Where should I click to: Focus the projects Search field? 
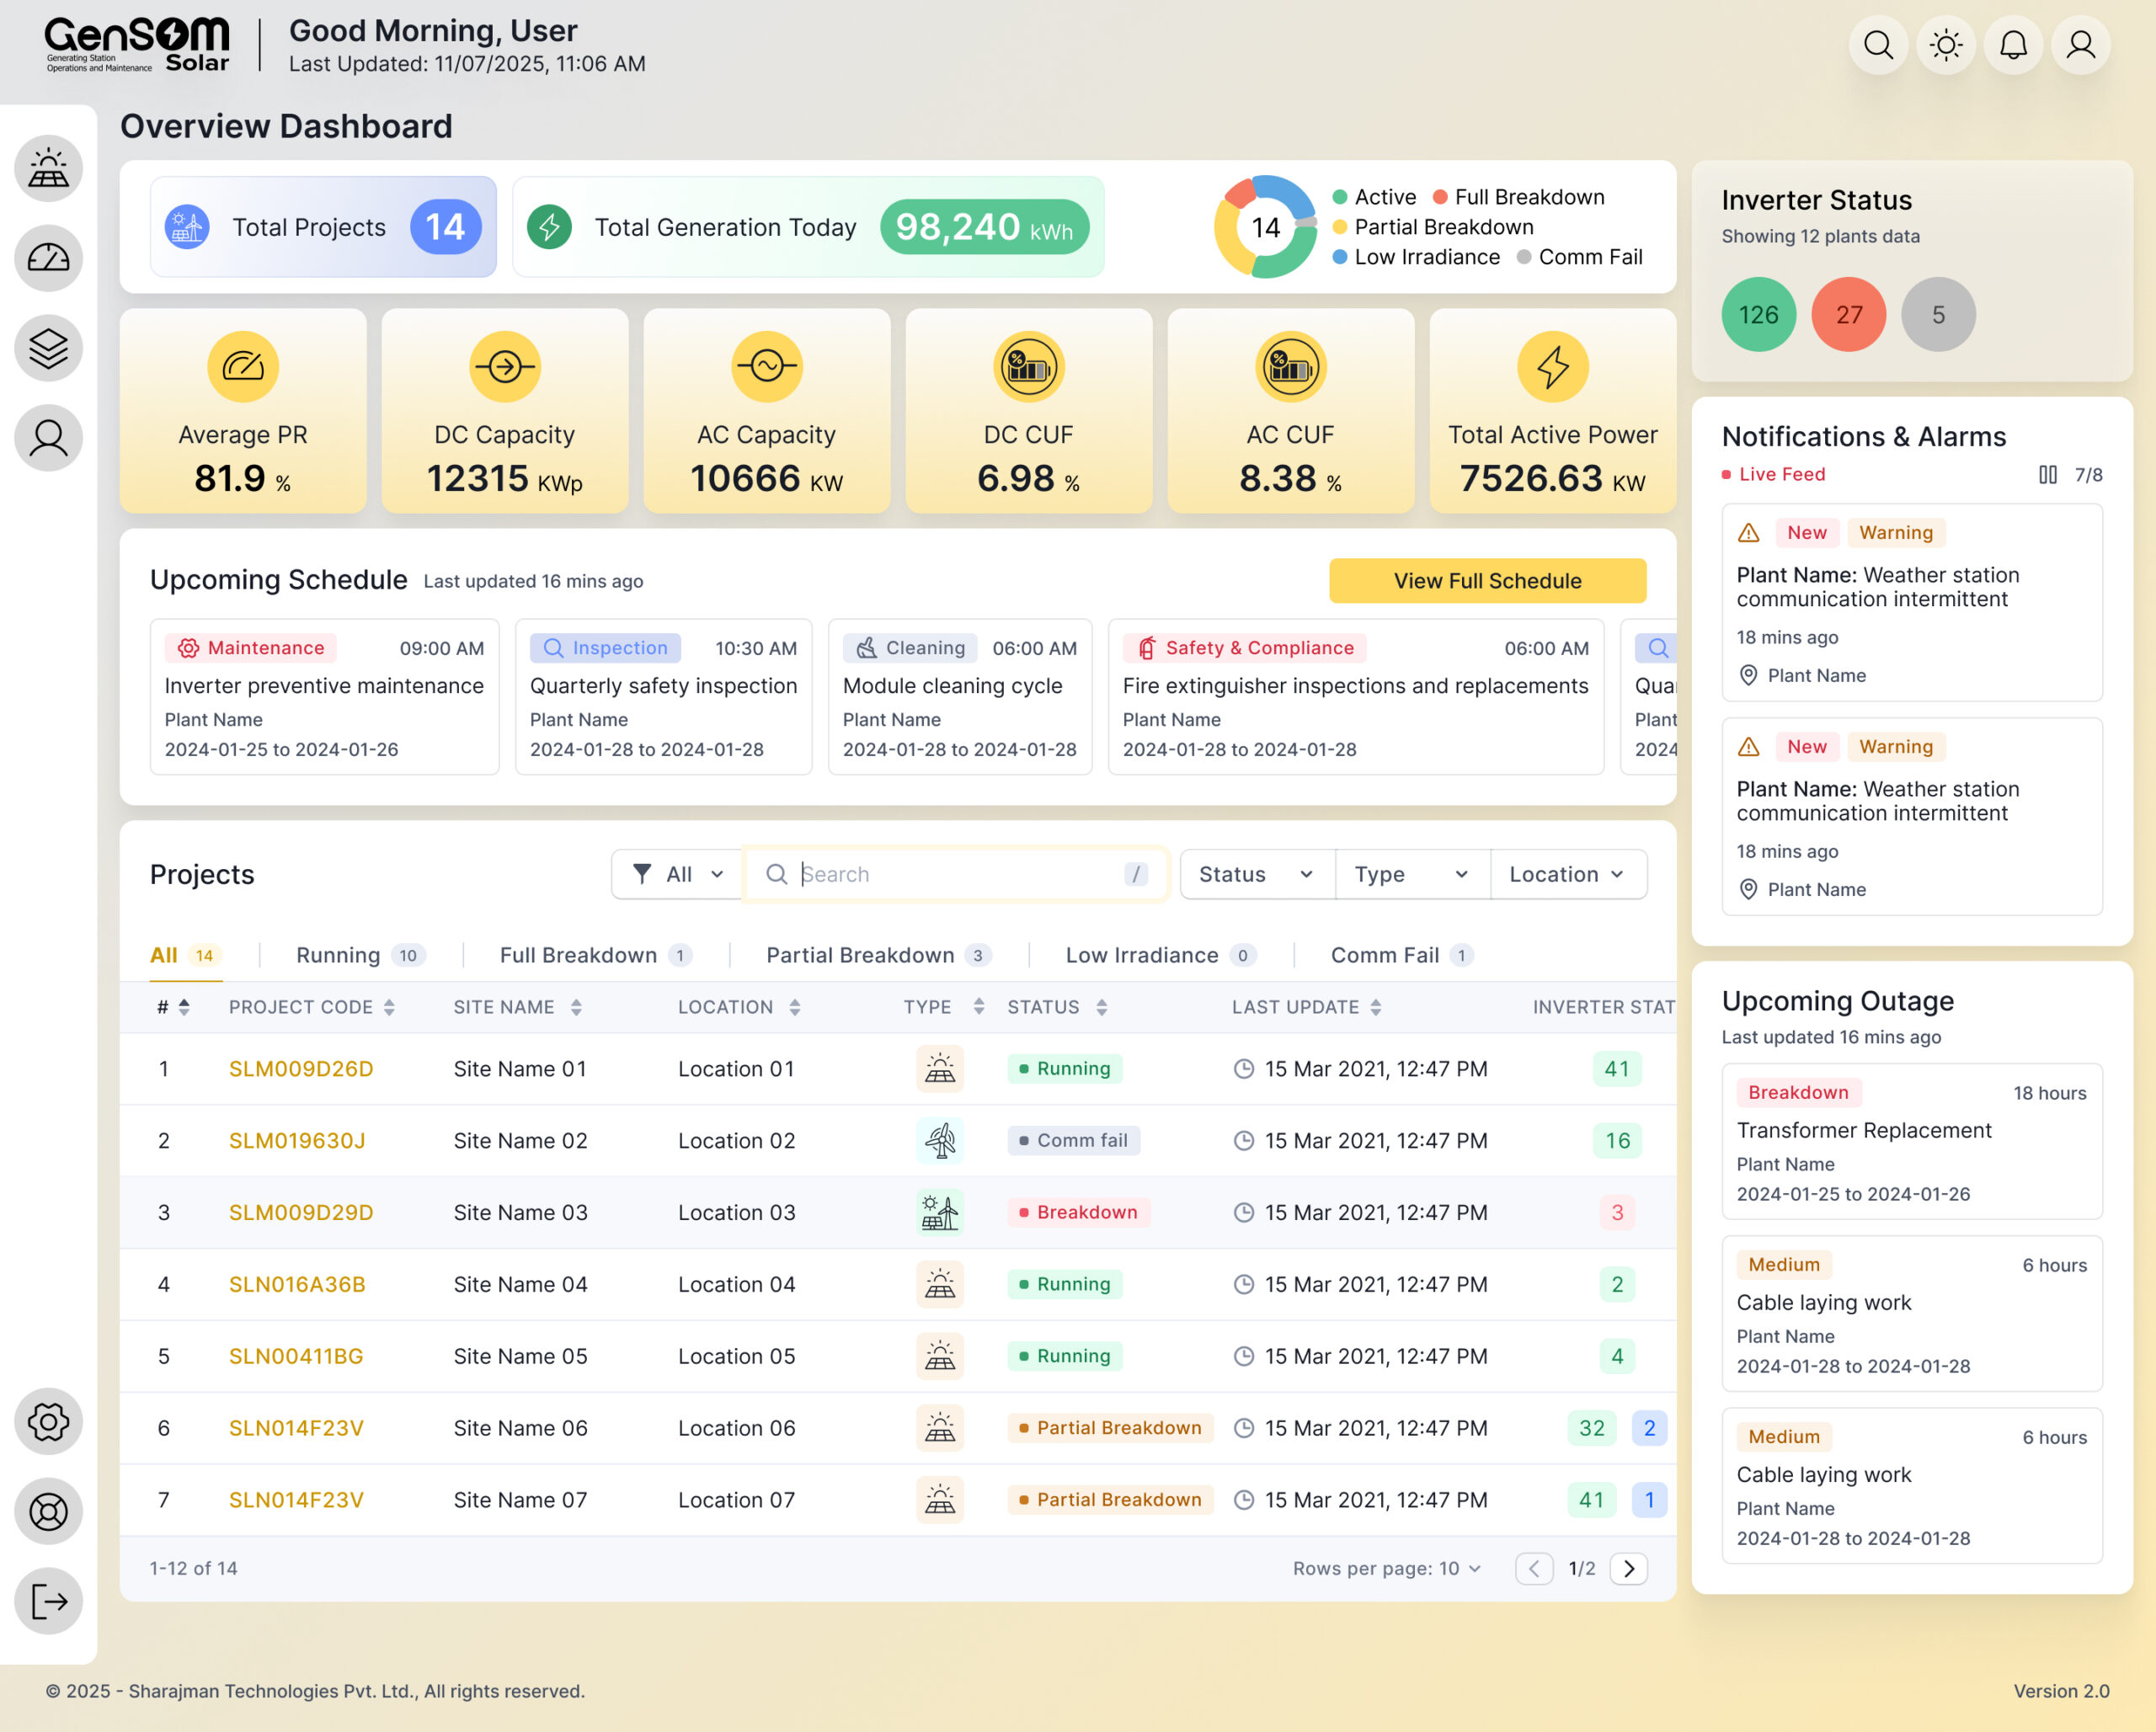[x=955, y=874]
